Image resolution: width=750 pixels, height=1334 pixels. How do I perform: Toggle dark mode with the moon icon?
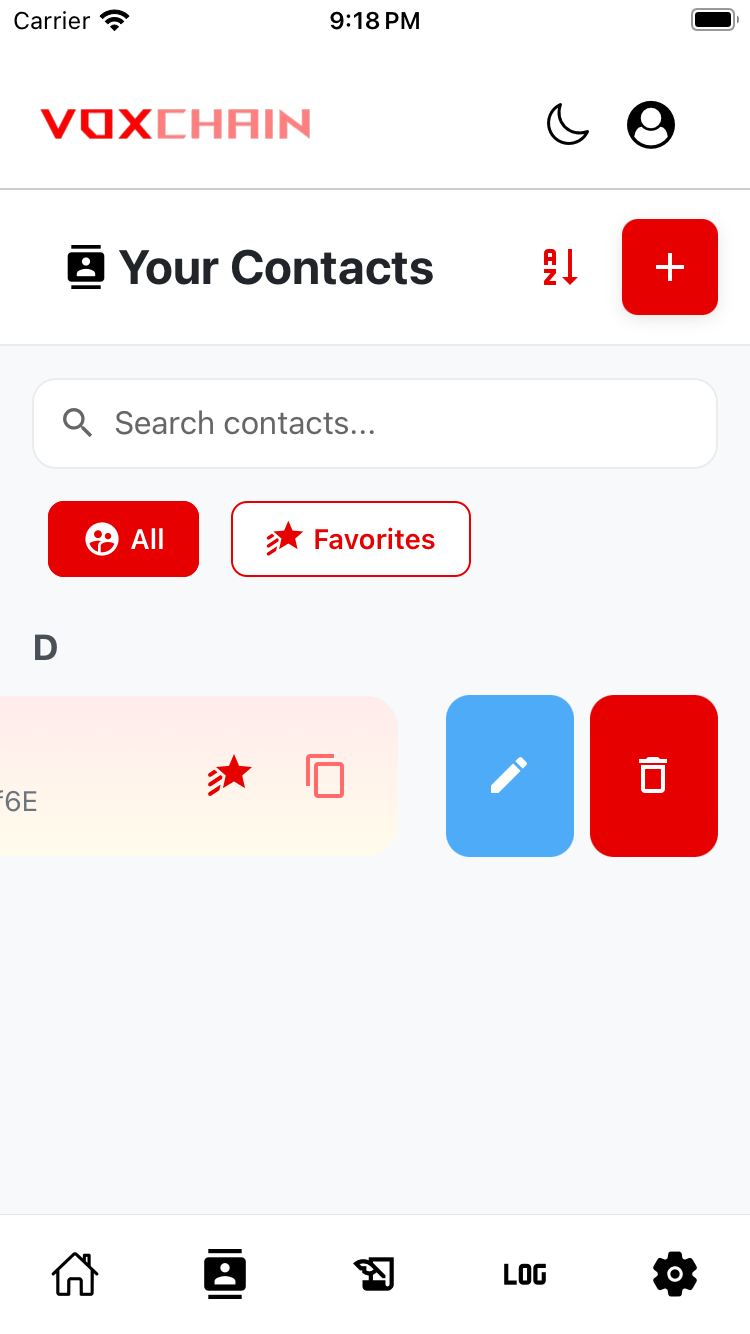567,125
